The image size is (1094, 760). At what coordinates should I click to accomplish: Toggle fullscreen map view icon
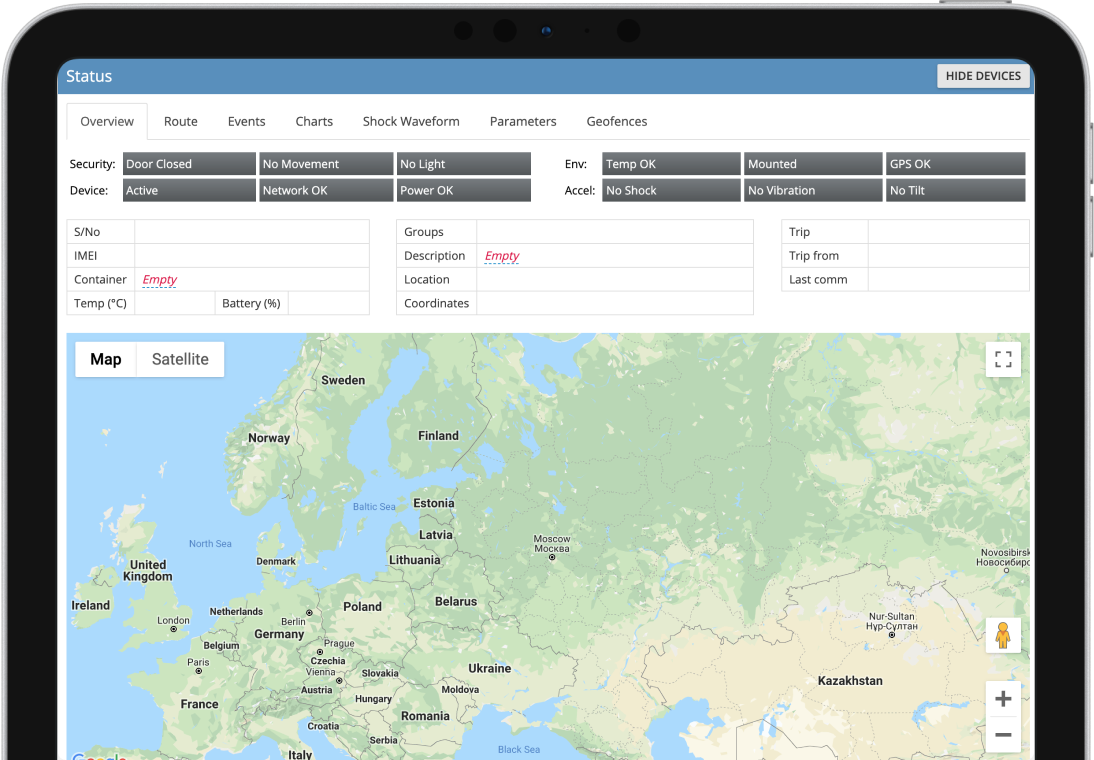pos(1003,359)
